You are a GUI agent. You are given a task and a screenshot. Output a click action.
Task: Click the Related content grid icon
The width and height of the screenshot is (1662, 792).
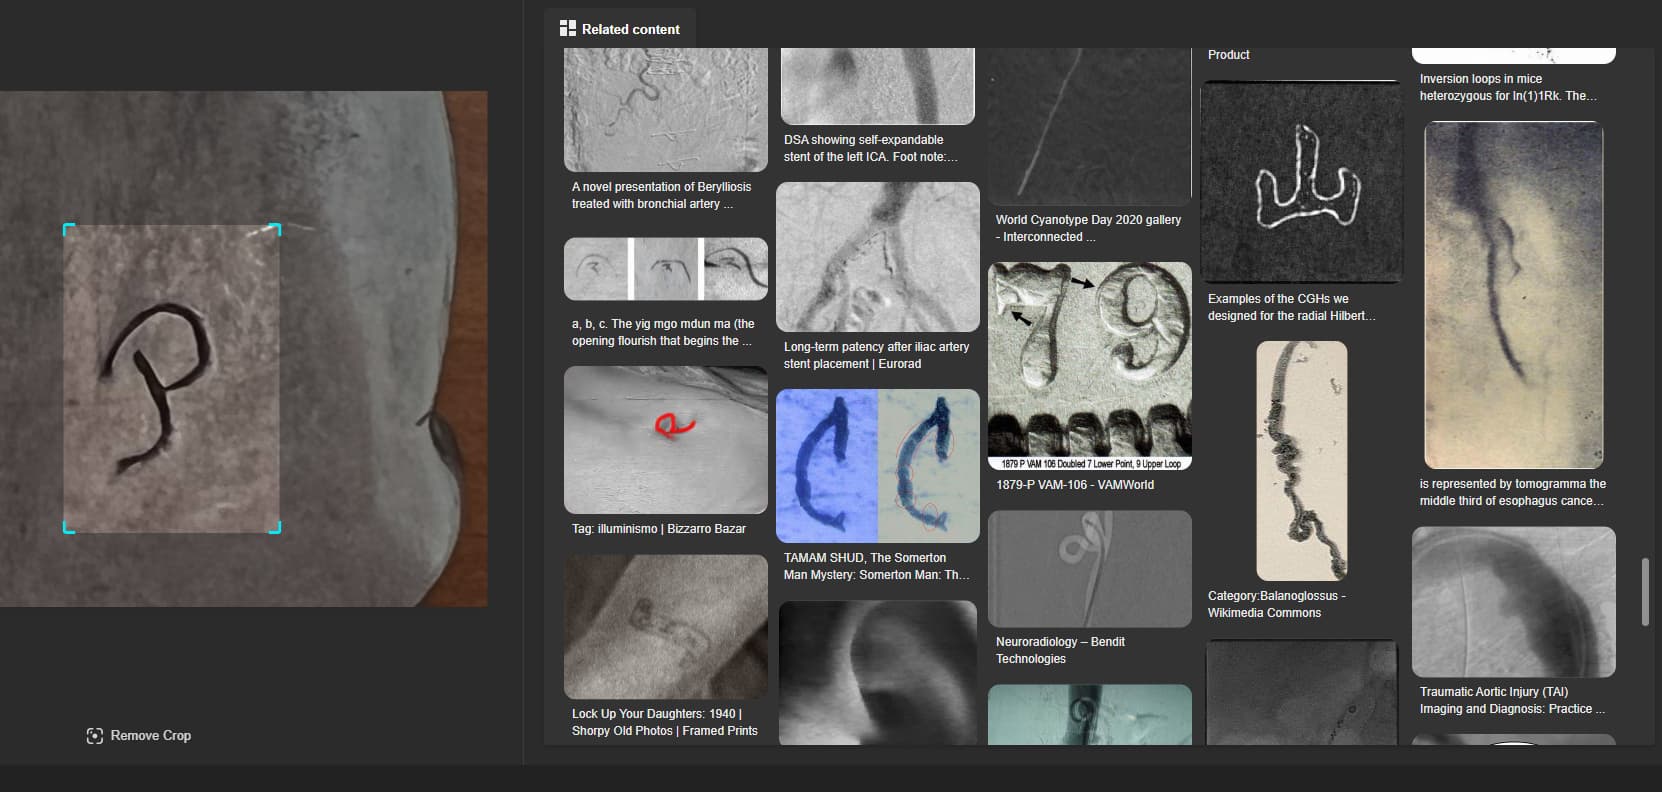coord(567,29)
